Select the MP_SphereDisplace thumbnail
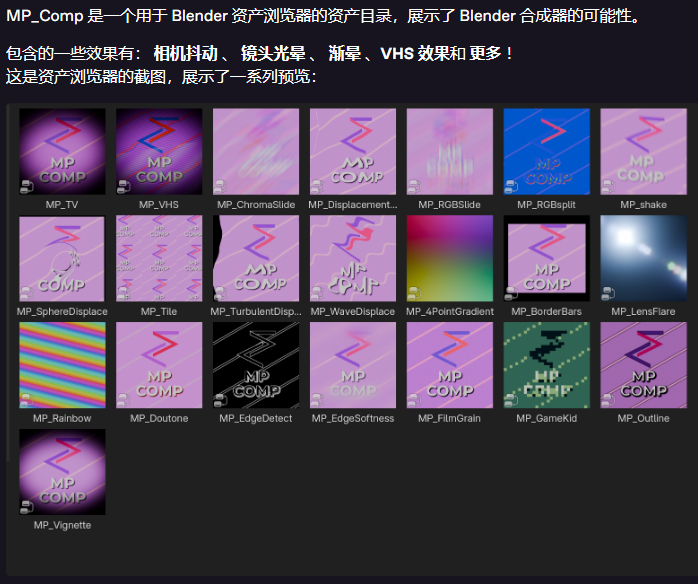 62,258
